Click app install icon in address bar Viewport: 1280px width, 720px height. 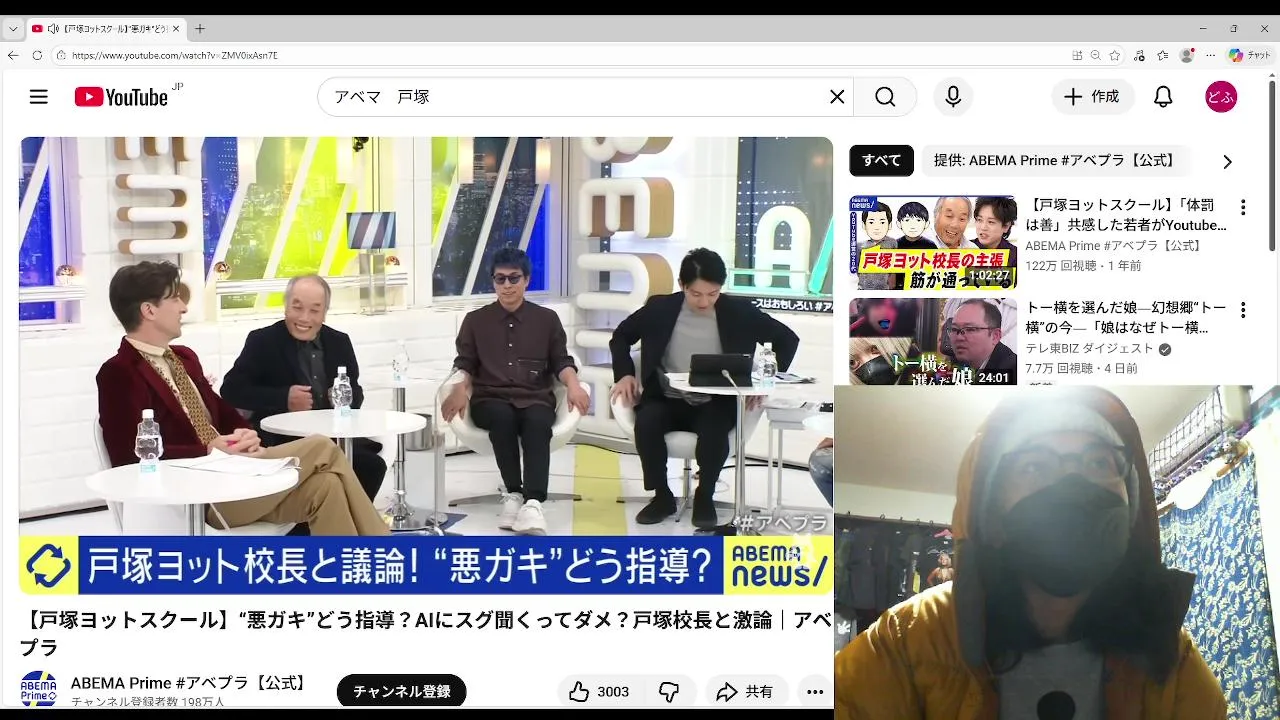click(1077, 55)
